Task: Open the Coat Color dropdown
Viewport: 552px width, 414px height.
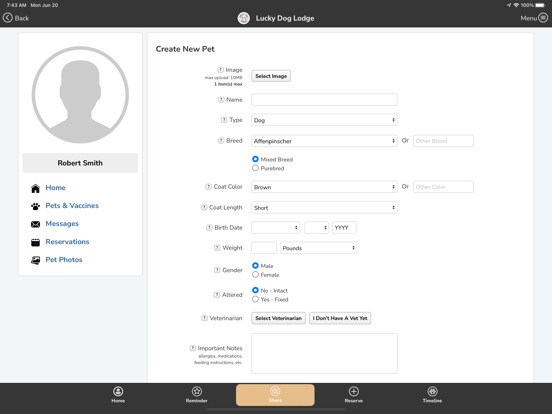Action: click(324, 187)
